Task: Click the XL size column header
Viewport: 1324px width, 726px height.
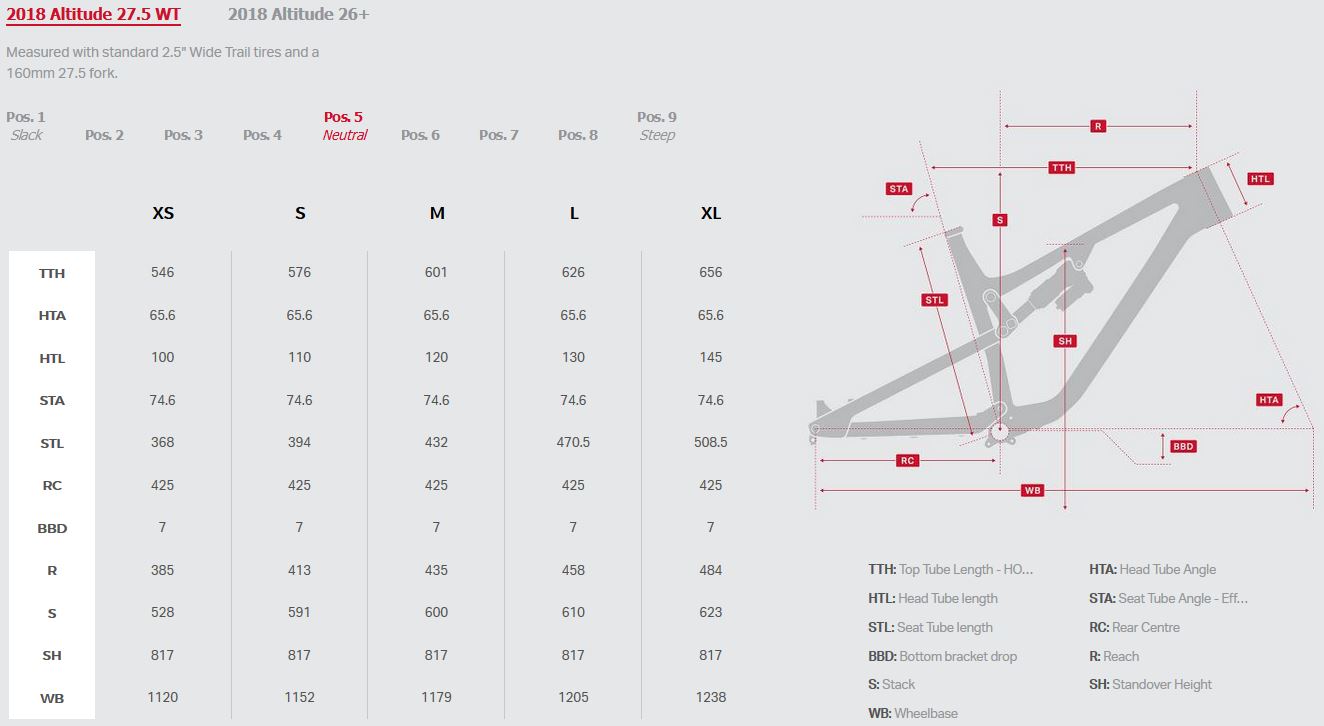Action: 711,213
